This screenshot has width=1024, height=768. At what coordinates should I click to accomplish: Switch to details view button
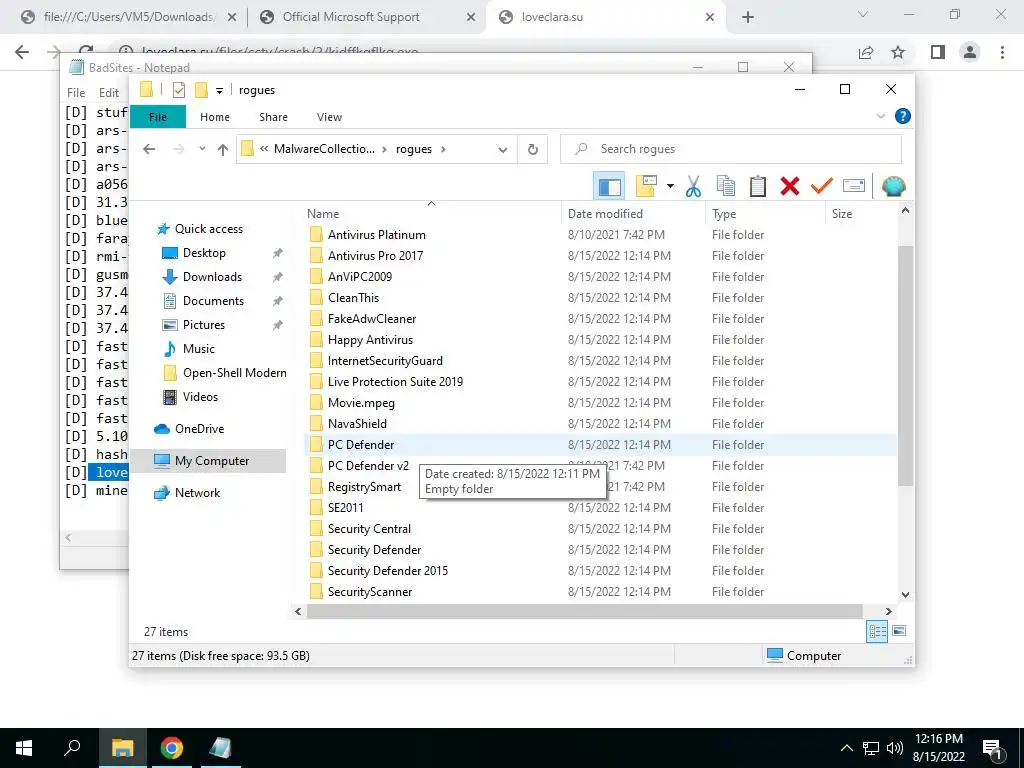[x=877, y=631]
